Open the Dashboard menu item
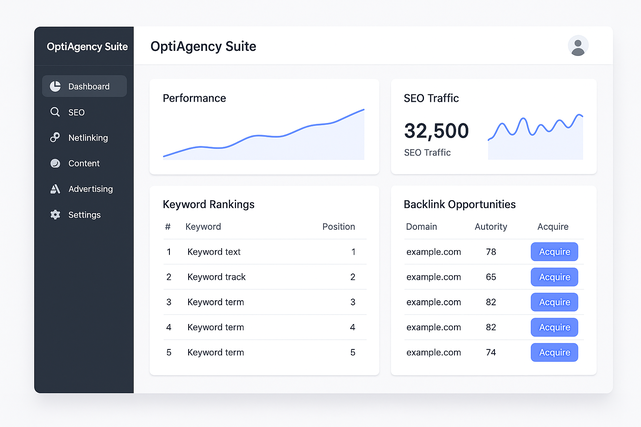Image resolution: width=641 pixels, height=427 pixels. 84,86
